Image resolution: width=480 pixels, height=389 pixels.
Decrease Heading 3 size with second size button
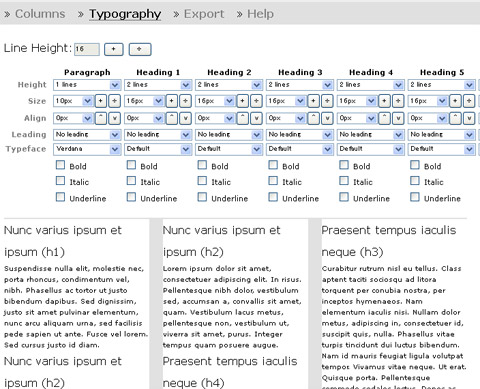point(327,101)
